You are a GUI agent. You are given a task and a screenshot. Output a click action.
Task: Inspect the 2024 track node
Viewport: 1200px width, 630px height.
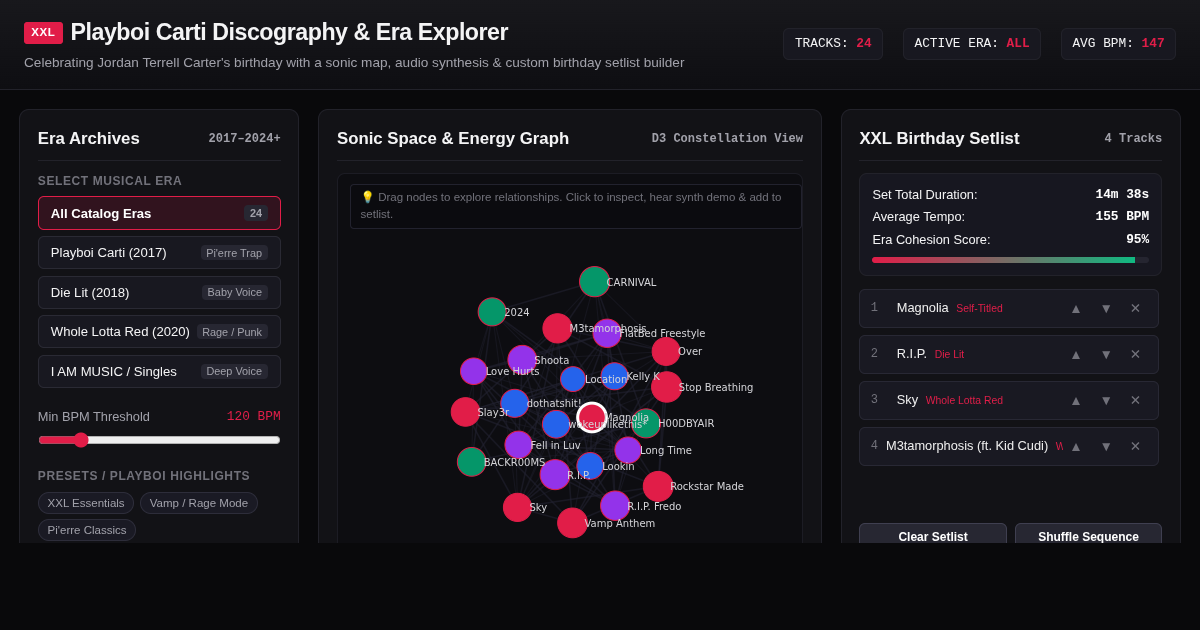coord(492,312)
